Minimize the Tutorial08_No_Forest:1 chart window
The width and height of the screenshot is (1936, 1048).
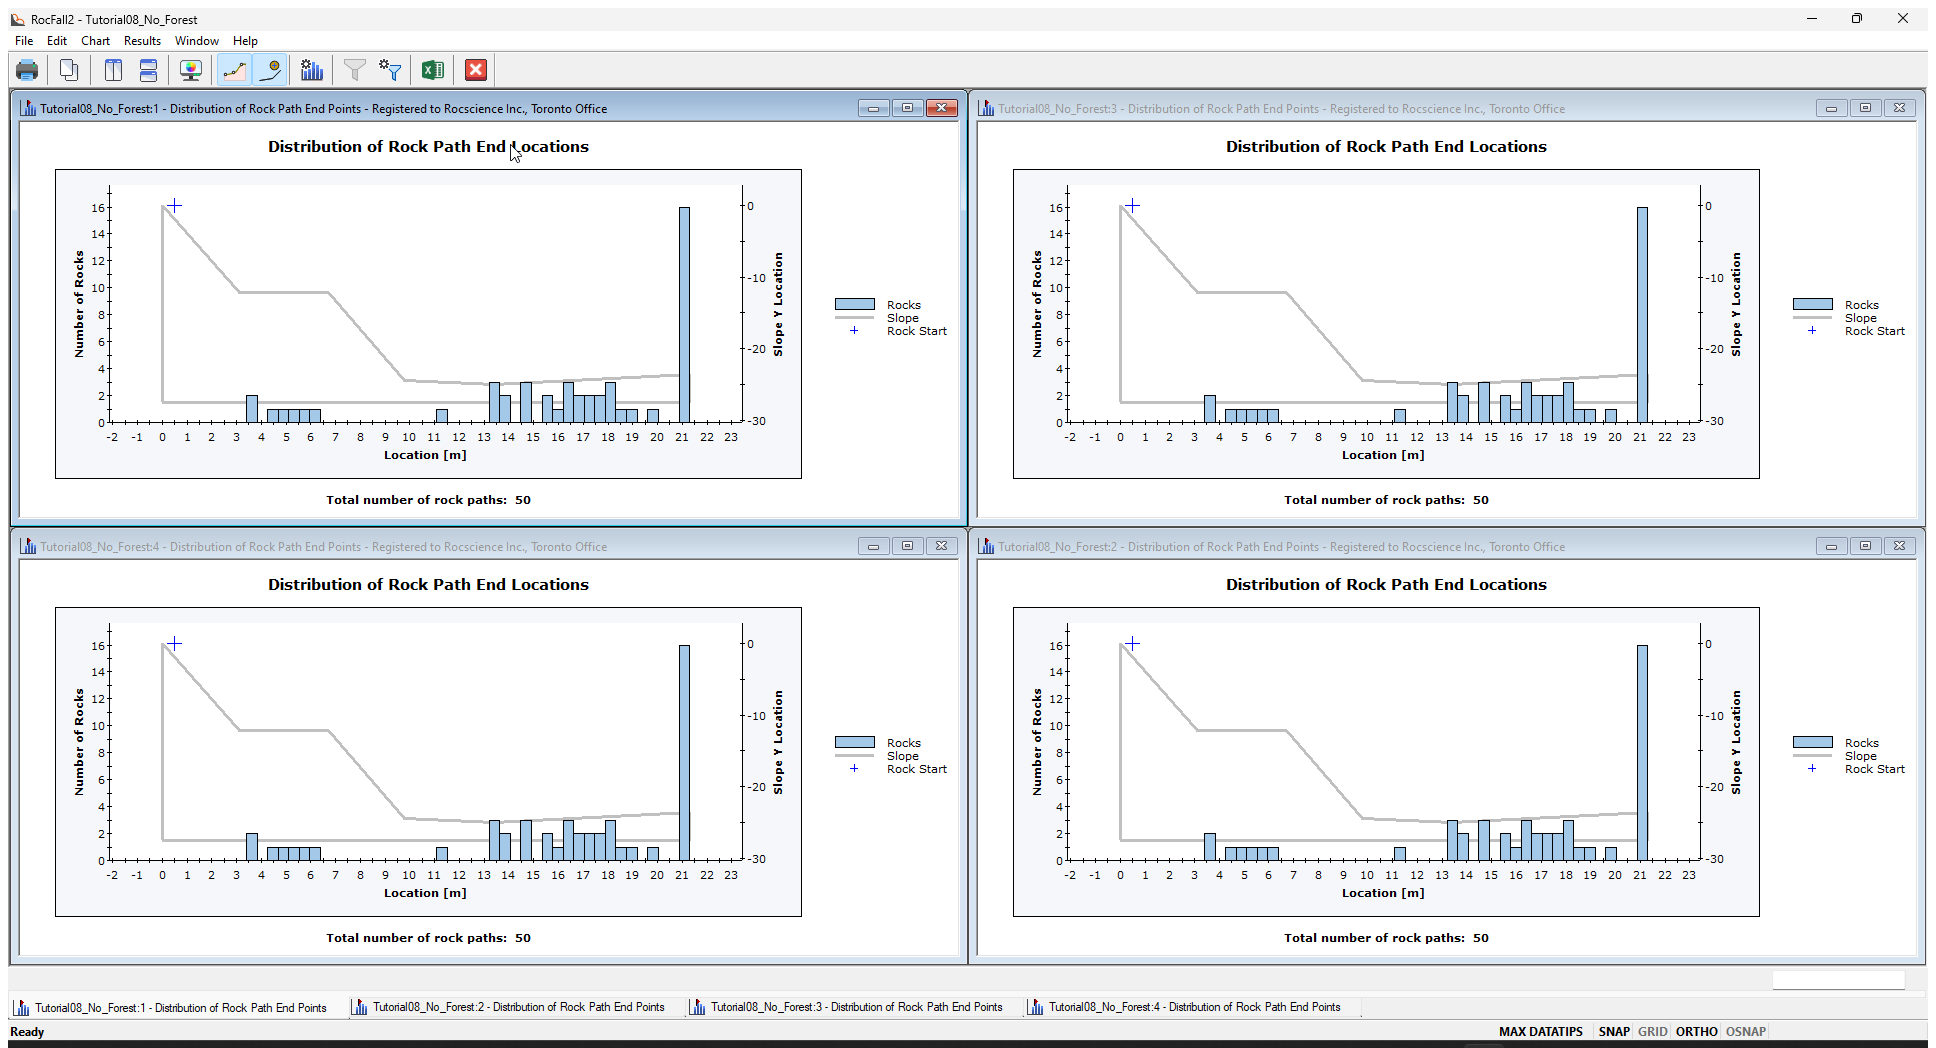[873, 108]
